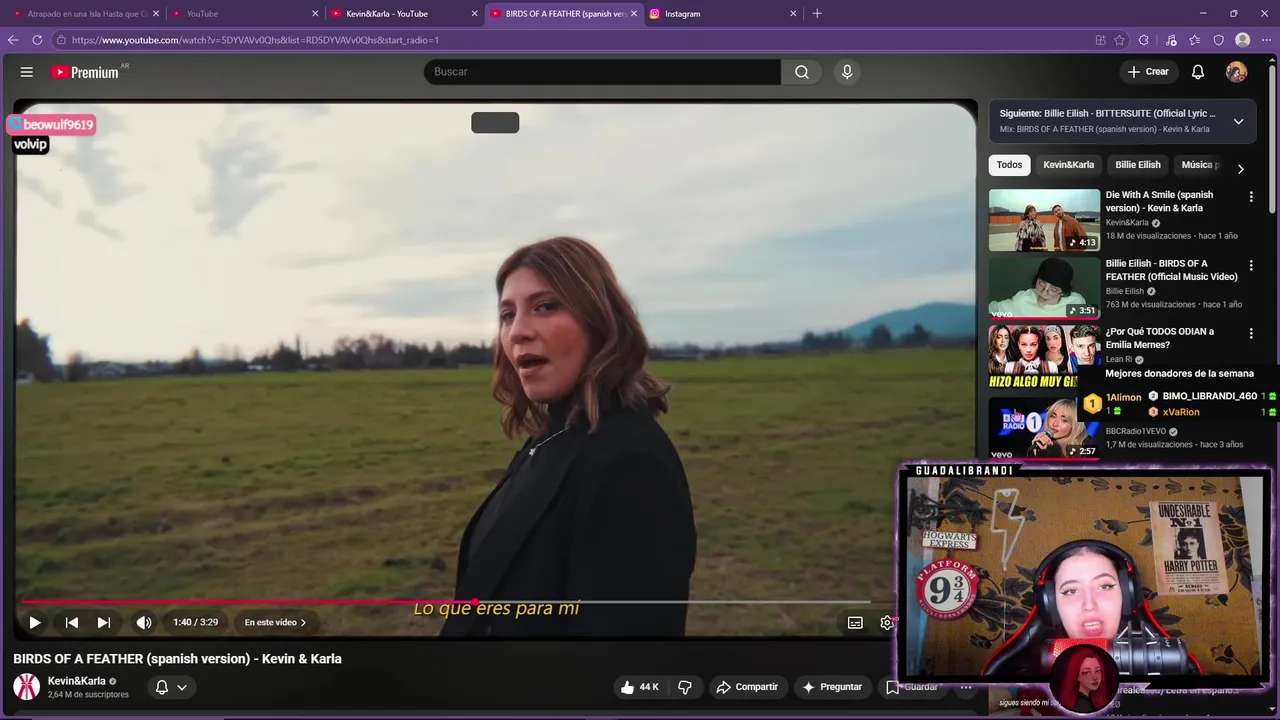This screenshot has height=720, width=1280.
Task: Open browser profile icon in toolbar
Action: (x=1243, y=40)
